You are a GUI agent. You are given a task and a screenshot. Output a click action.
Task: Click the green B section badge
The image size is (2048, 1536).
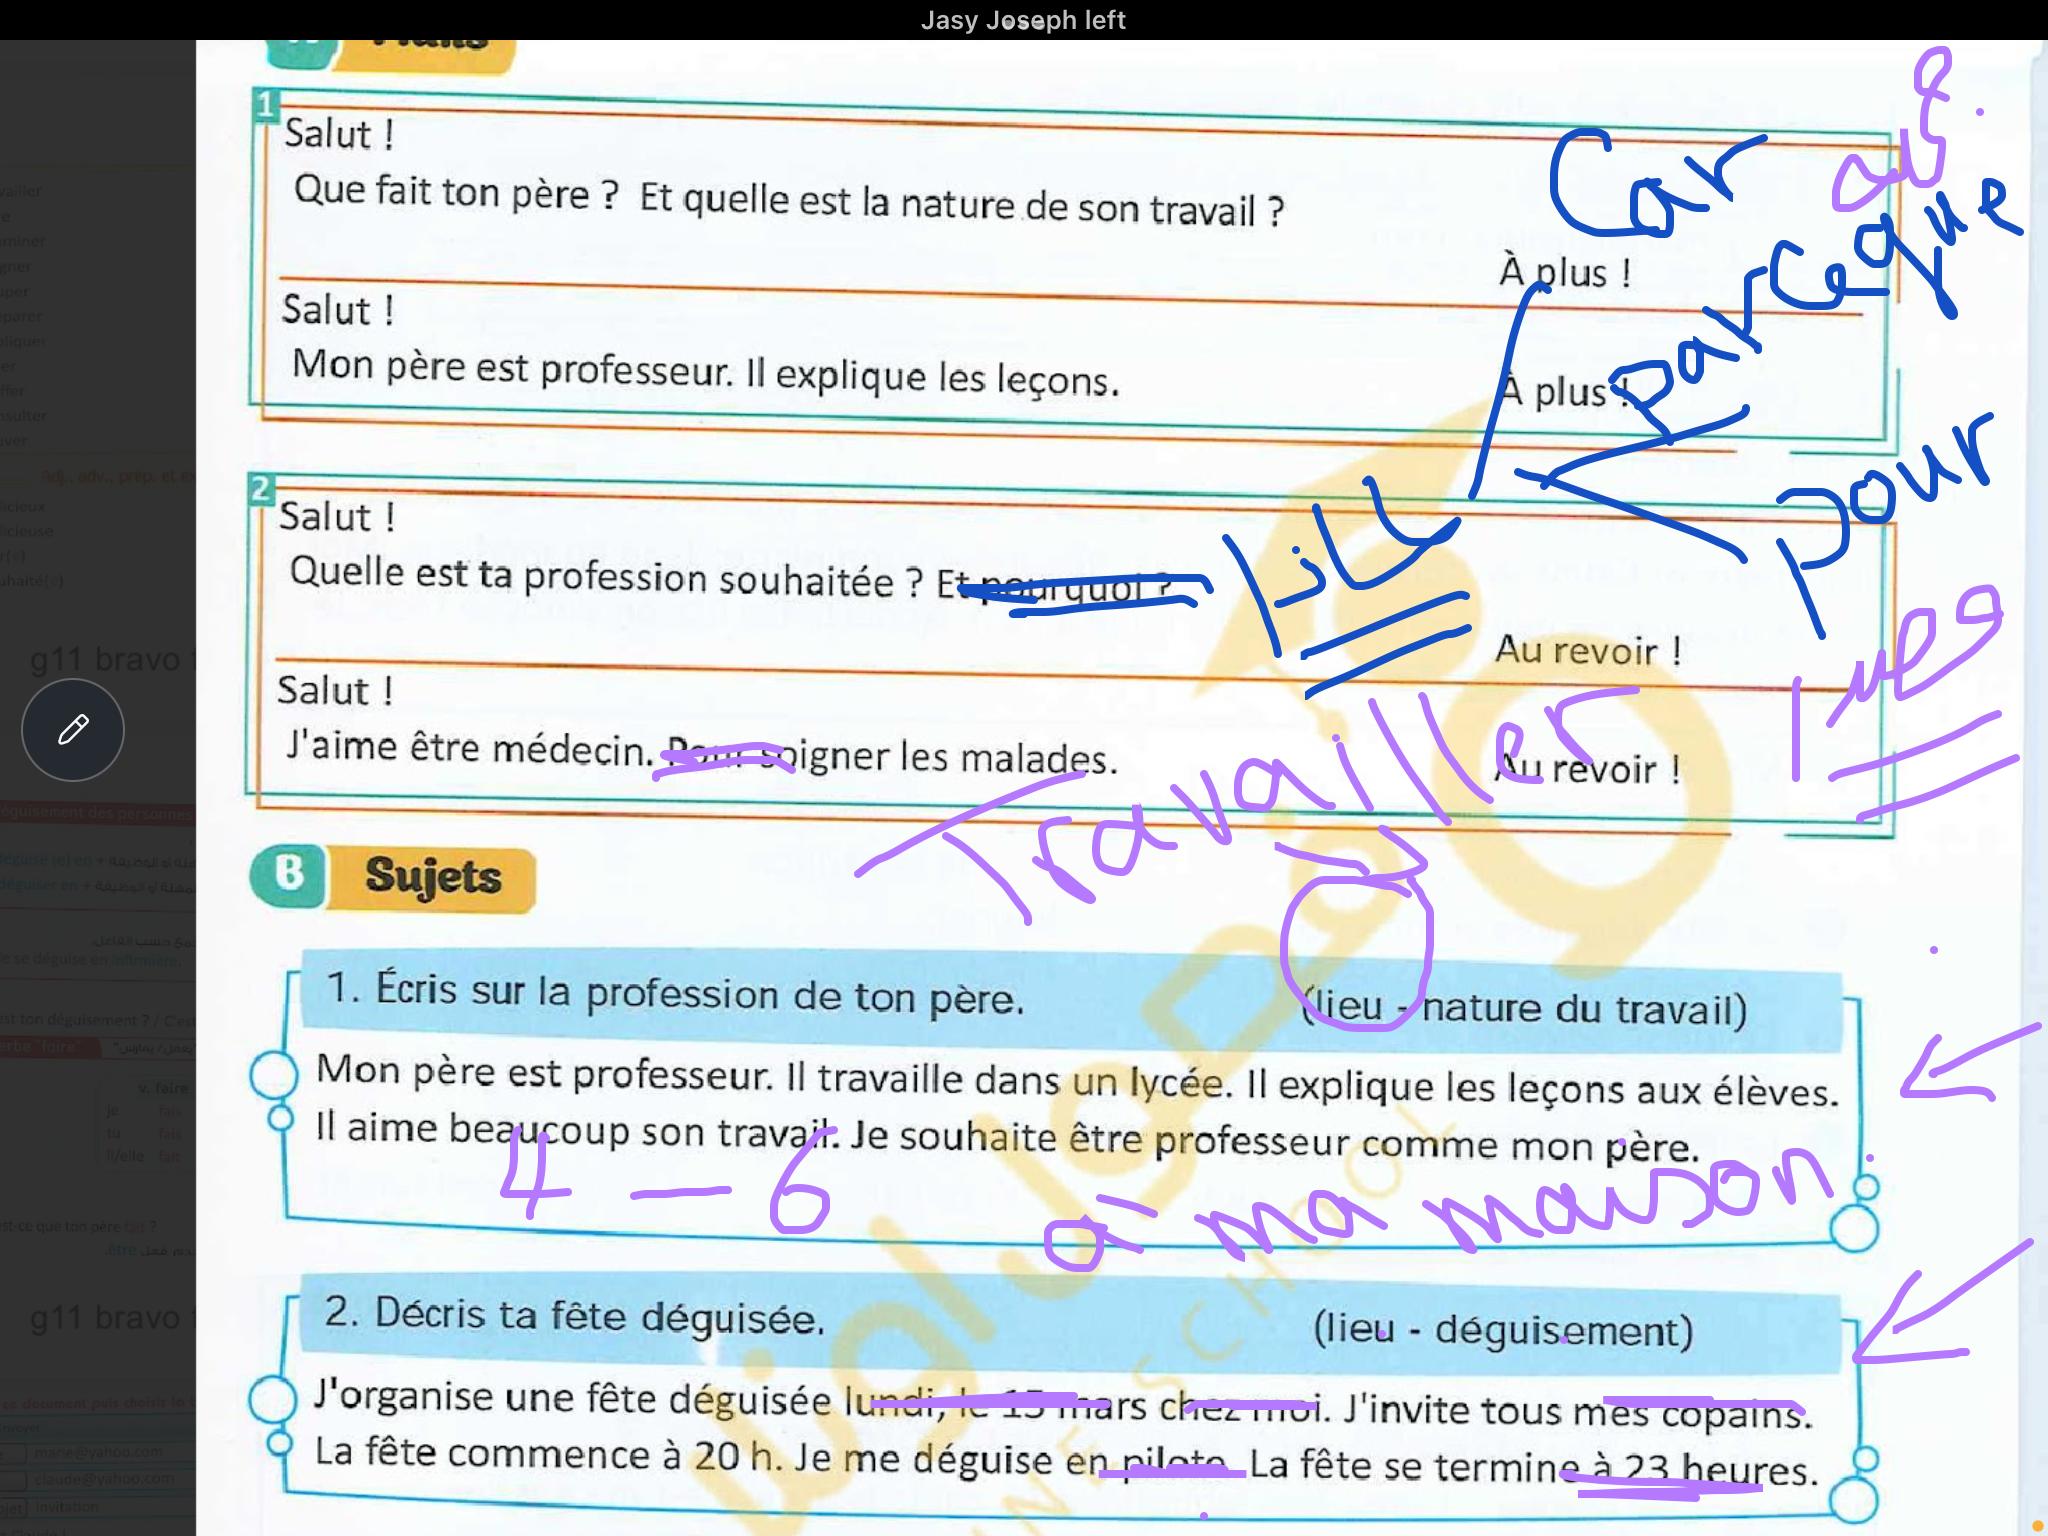coord(290,874)
